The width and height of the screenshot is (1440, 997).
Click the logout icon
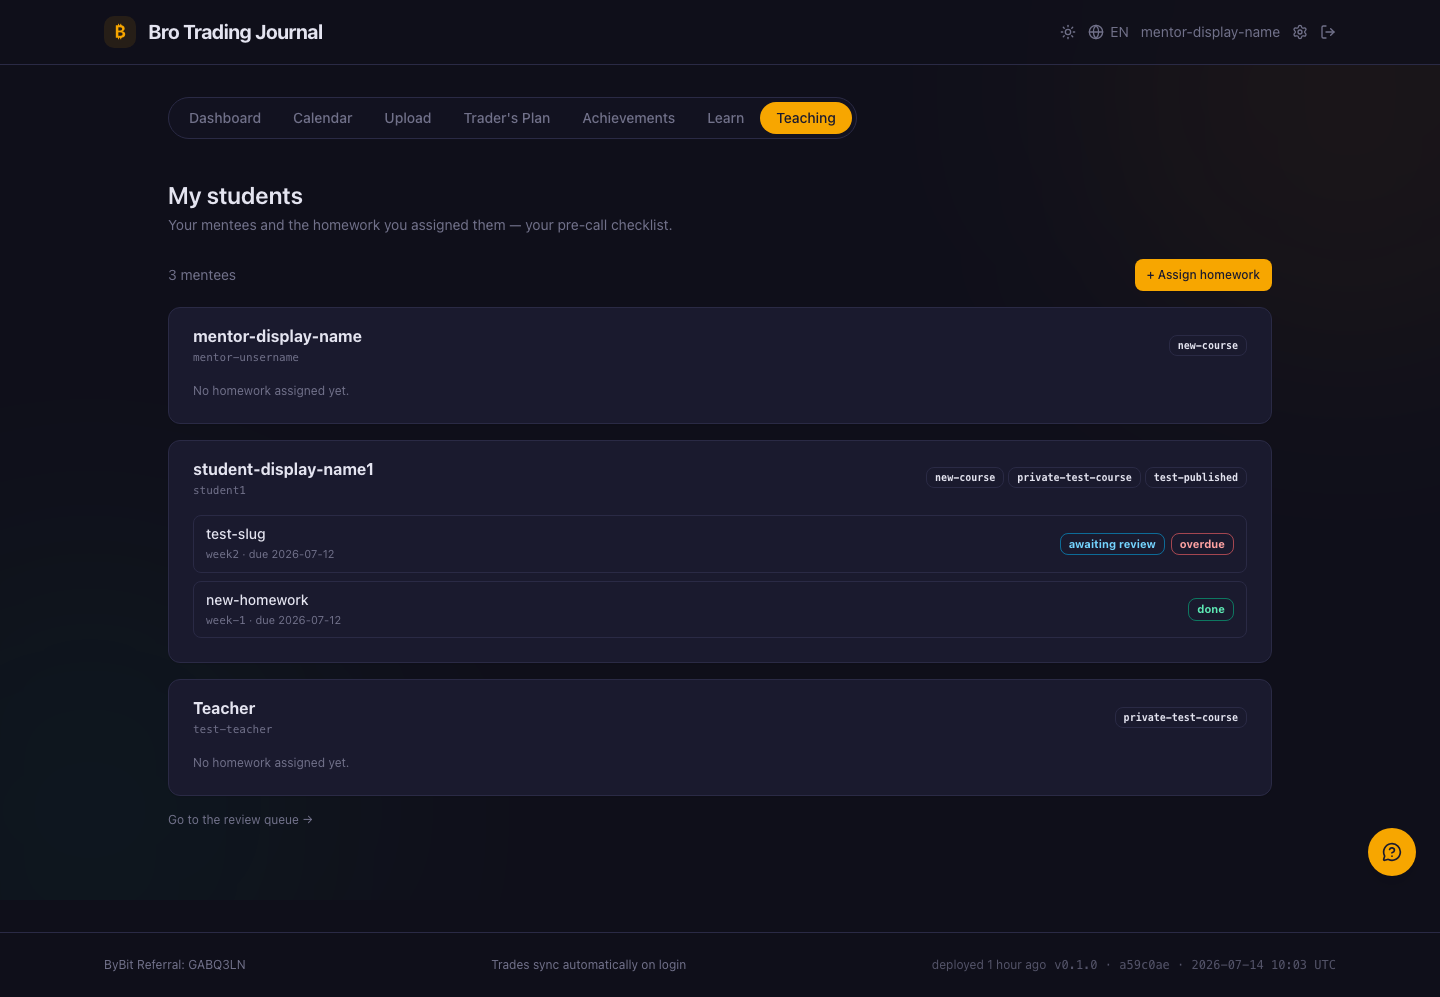tap(1328, 32)
